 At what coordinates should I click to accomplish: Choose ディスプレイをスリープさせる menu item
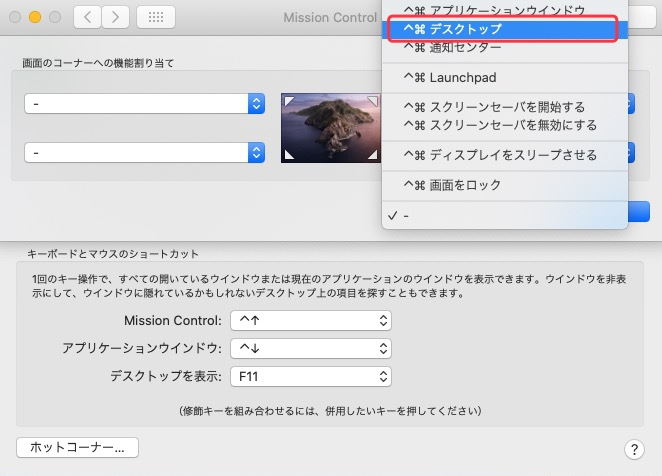505,155
